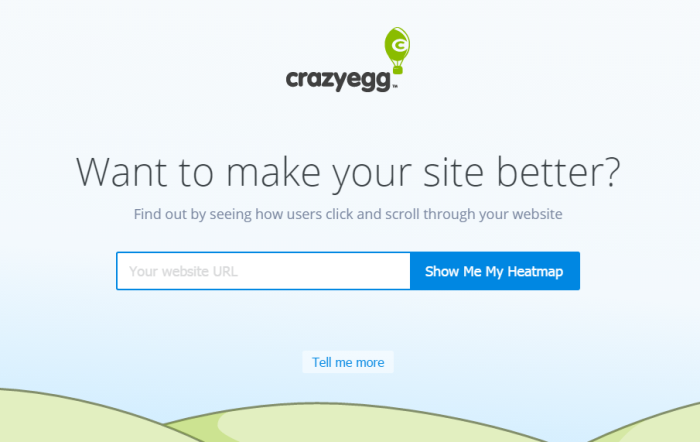
Task: Click the balloon's small green basket
Action: pos(398,69)
